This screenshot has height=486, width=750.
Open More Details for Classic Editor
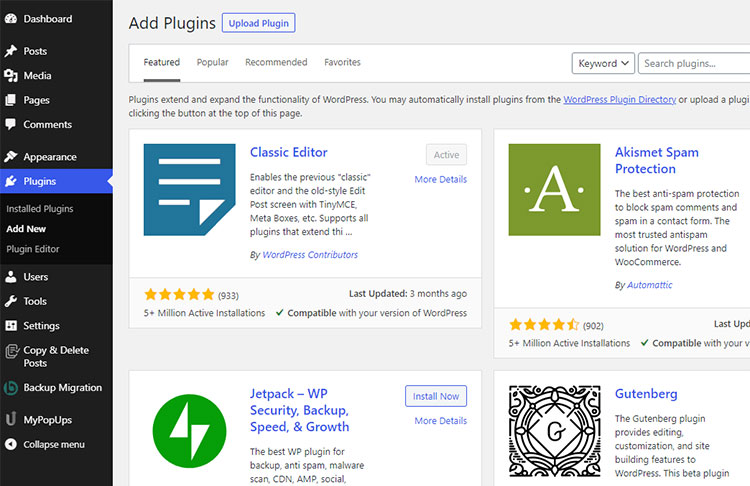441,179
